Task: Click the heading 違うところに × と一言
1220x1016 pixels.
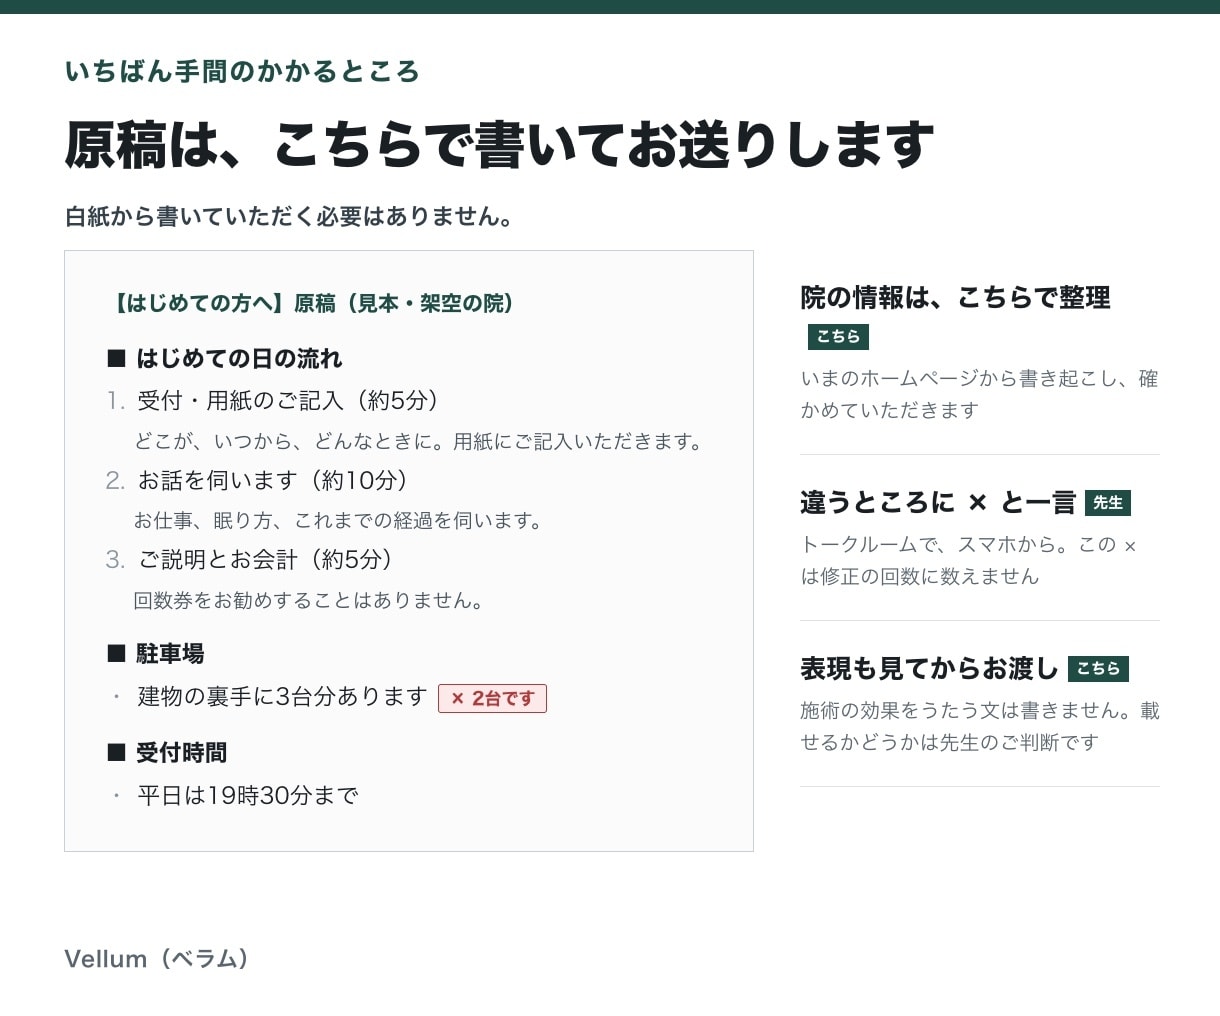Action: pos(938,502)
